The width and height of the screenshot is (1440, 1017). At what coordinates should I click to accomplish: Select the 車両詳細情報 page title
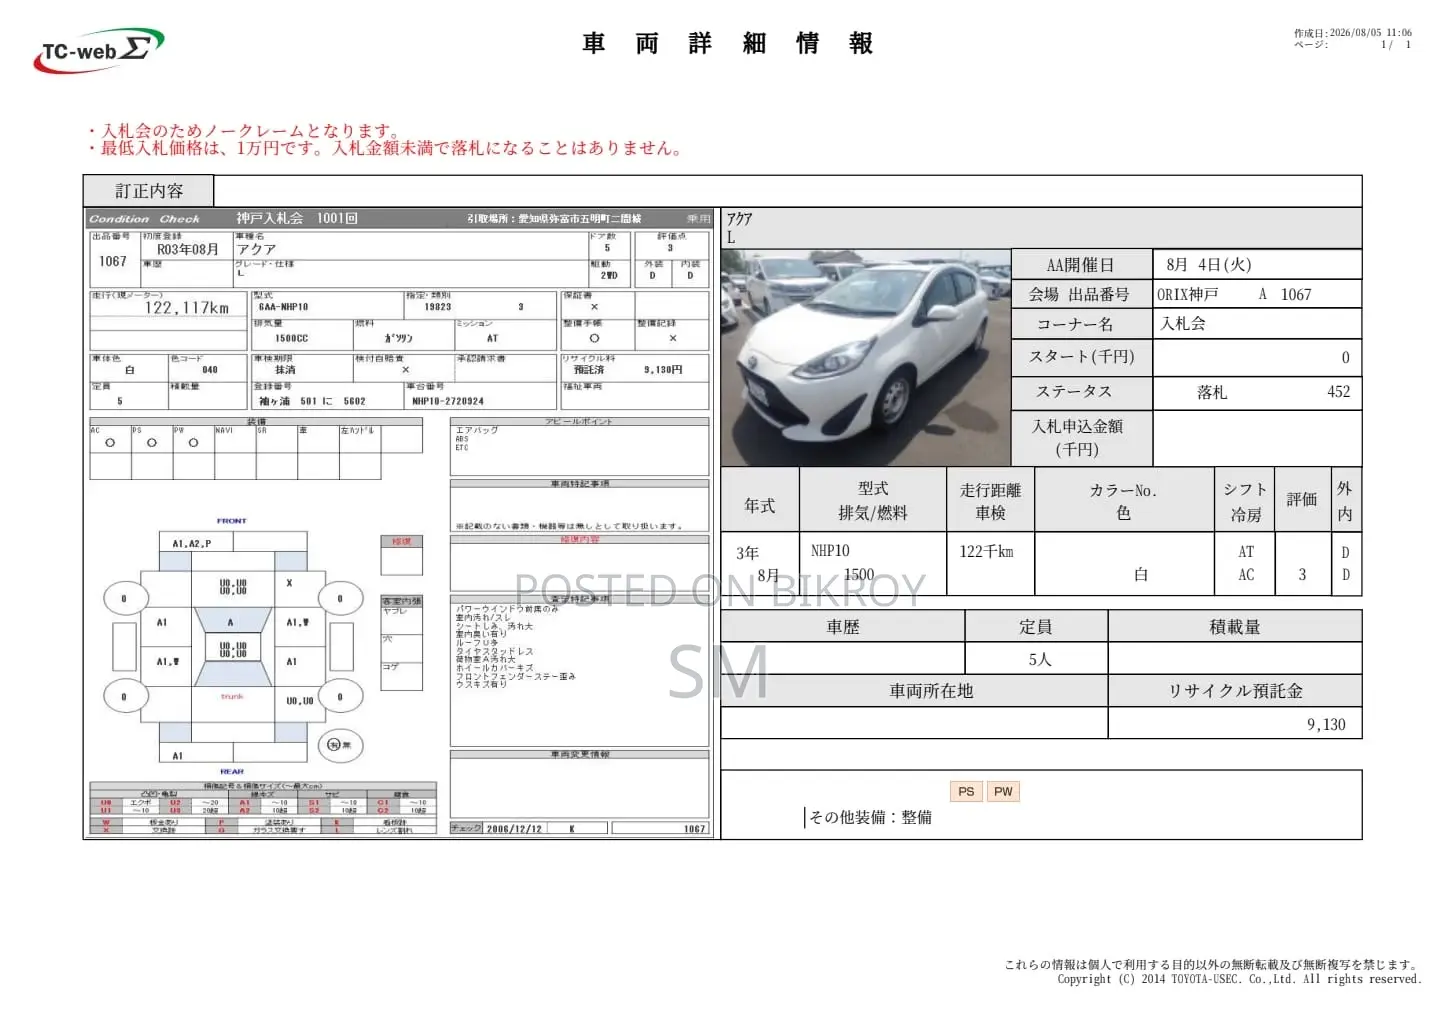[728, 43]
